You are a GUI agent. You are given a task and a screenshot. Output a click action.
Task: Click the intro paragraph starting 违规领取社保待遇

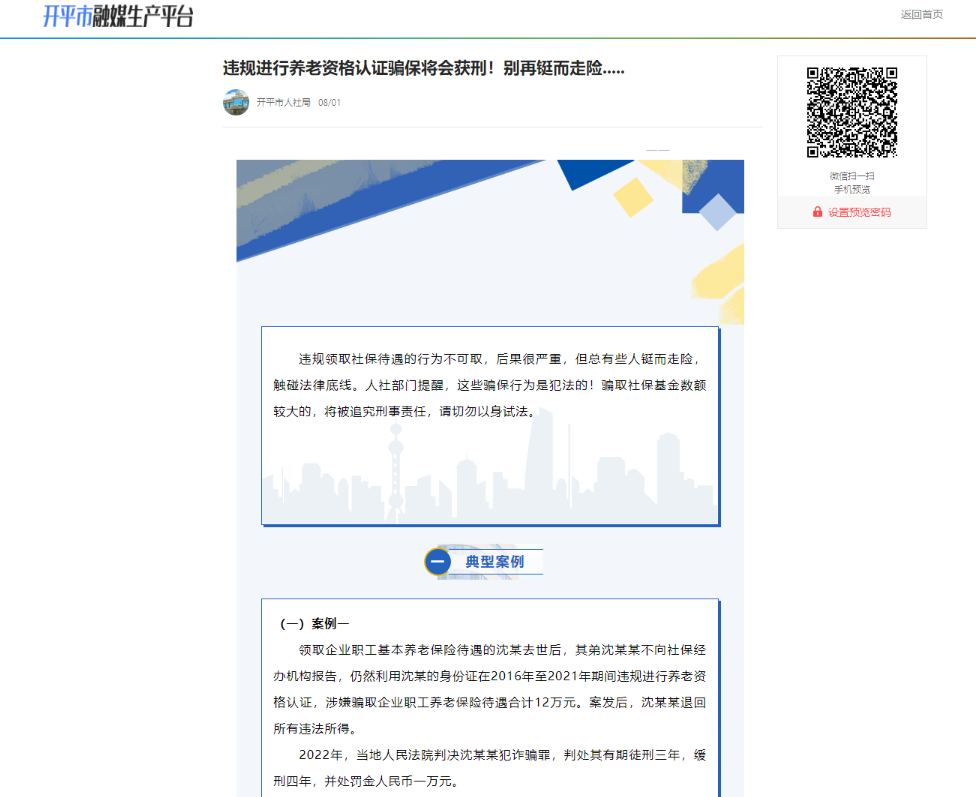[490, 385]
